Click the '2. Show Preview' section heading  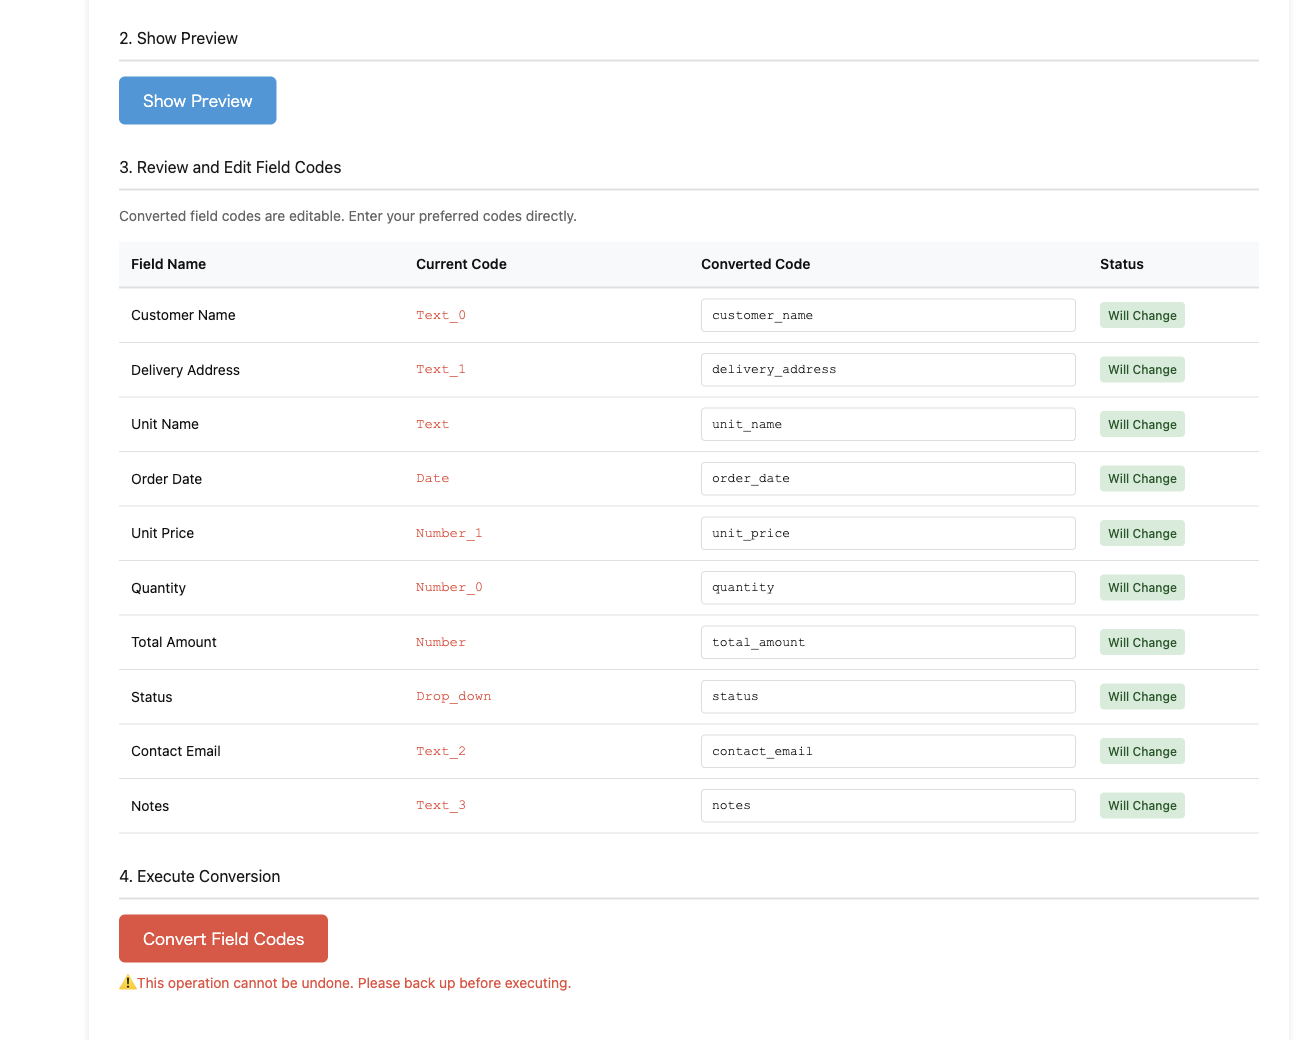coord(178,38)
